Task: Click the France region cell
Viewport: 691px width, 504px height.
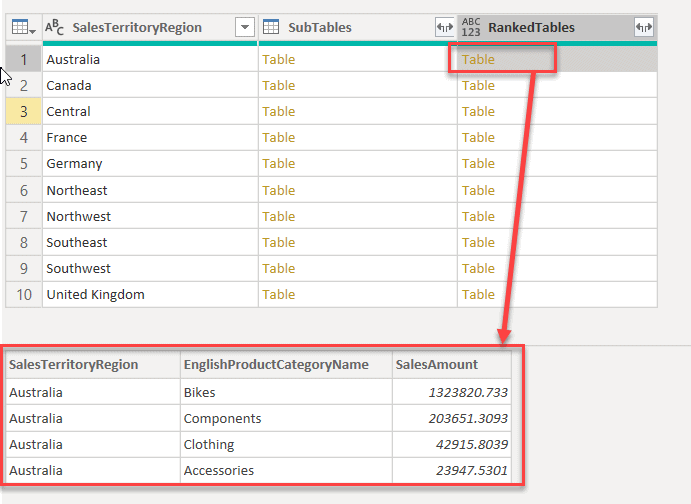Action: click(67, 137)
